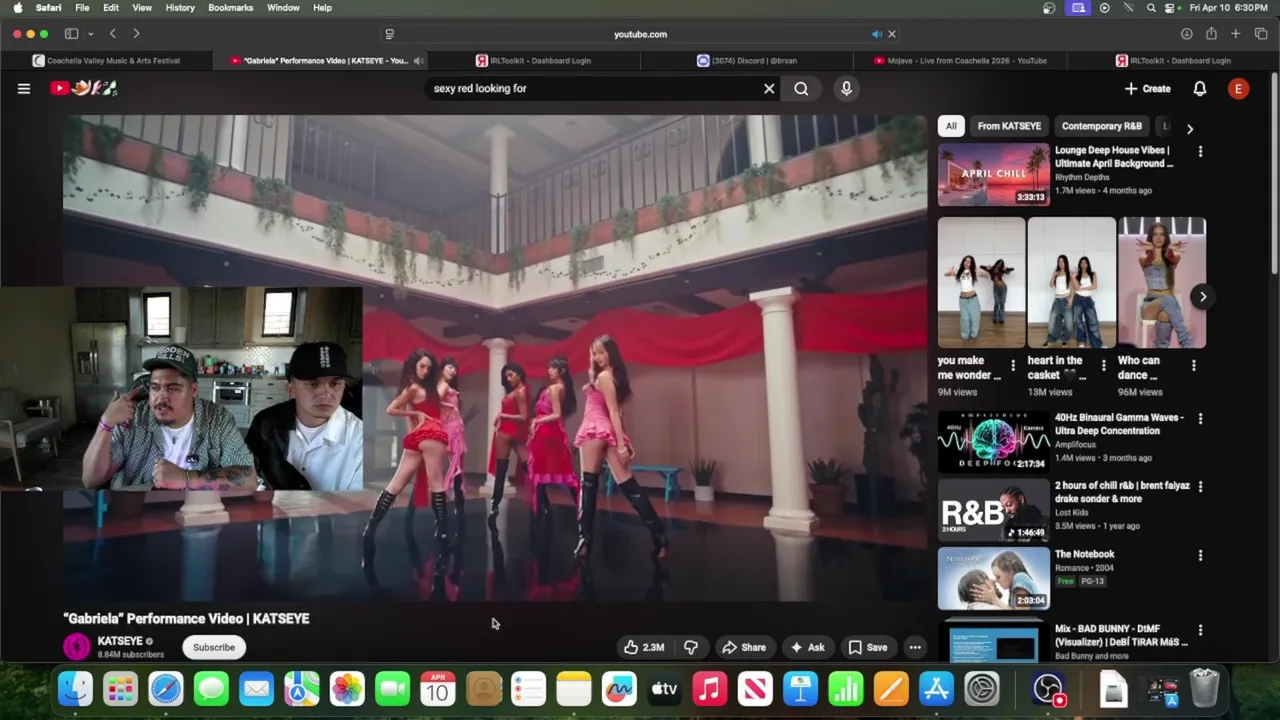Stop loading with address bar X
1280x720 pixels.
pos(892,34)
